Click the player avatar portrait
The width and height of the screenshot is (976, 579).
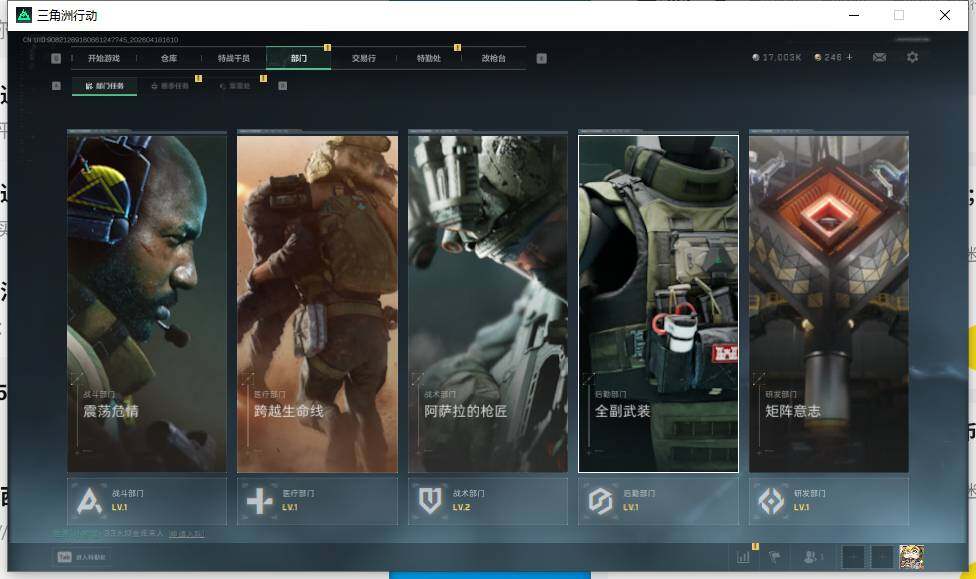tap(911, 557)
